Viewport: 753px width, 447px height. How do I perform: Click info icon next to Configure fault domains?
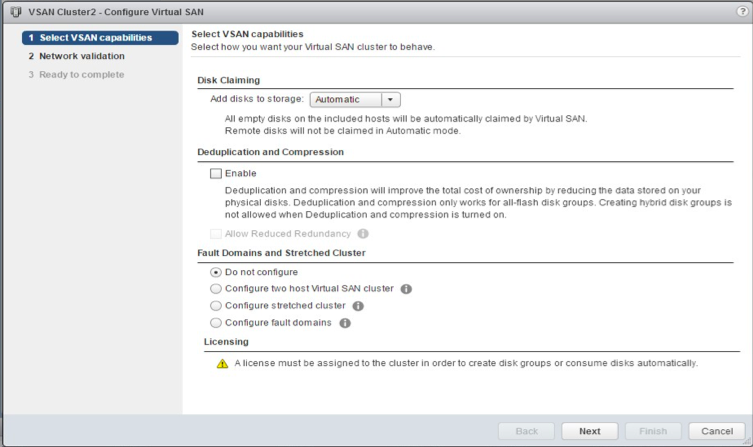[x=344, y=323]
